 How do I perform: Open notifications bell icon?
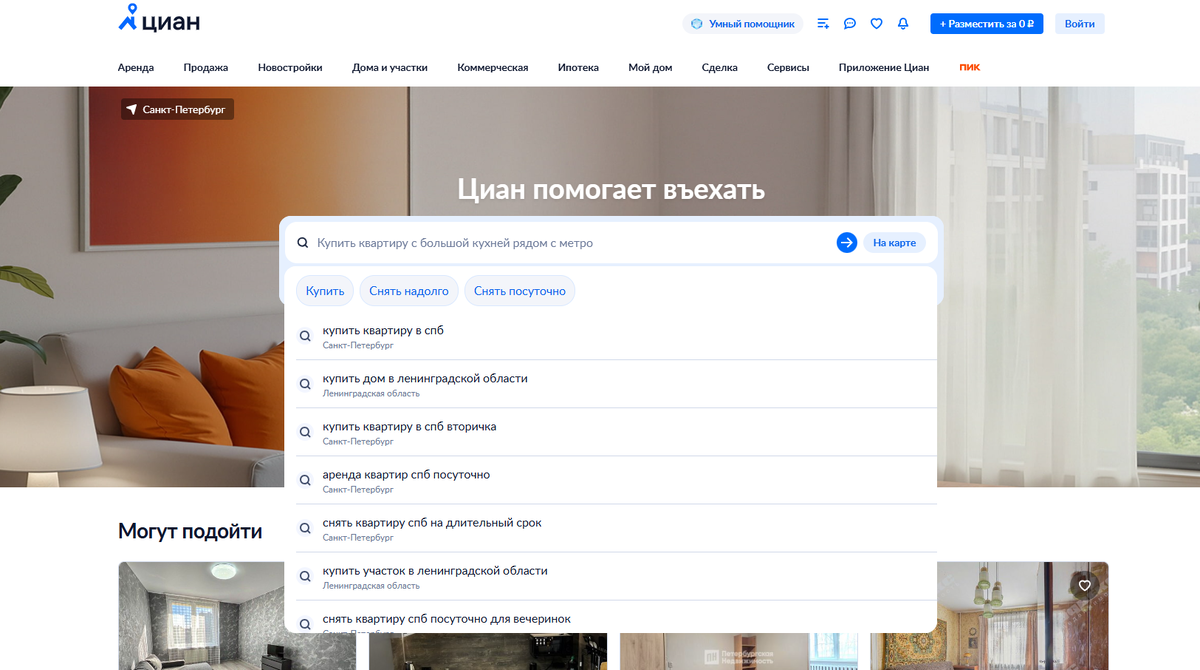[903, 23]
